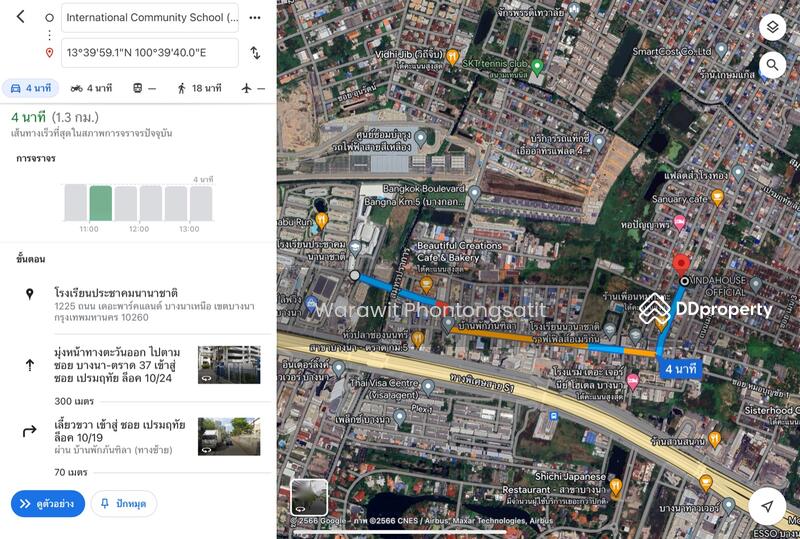The image size is (800, 539).
Task: Click the ร้านสวนสนาน restaurant marker
Action: [x=715, y=439]
